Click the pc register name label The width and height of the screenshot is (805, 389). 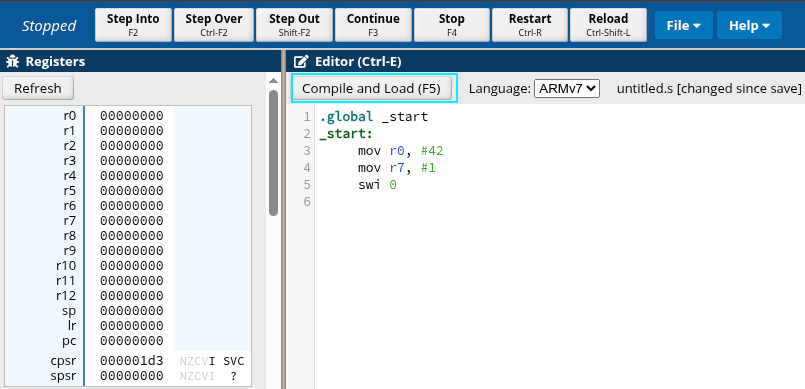pos(69,341)
